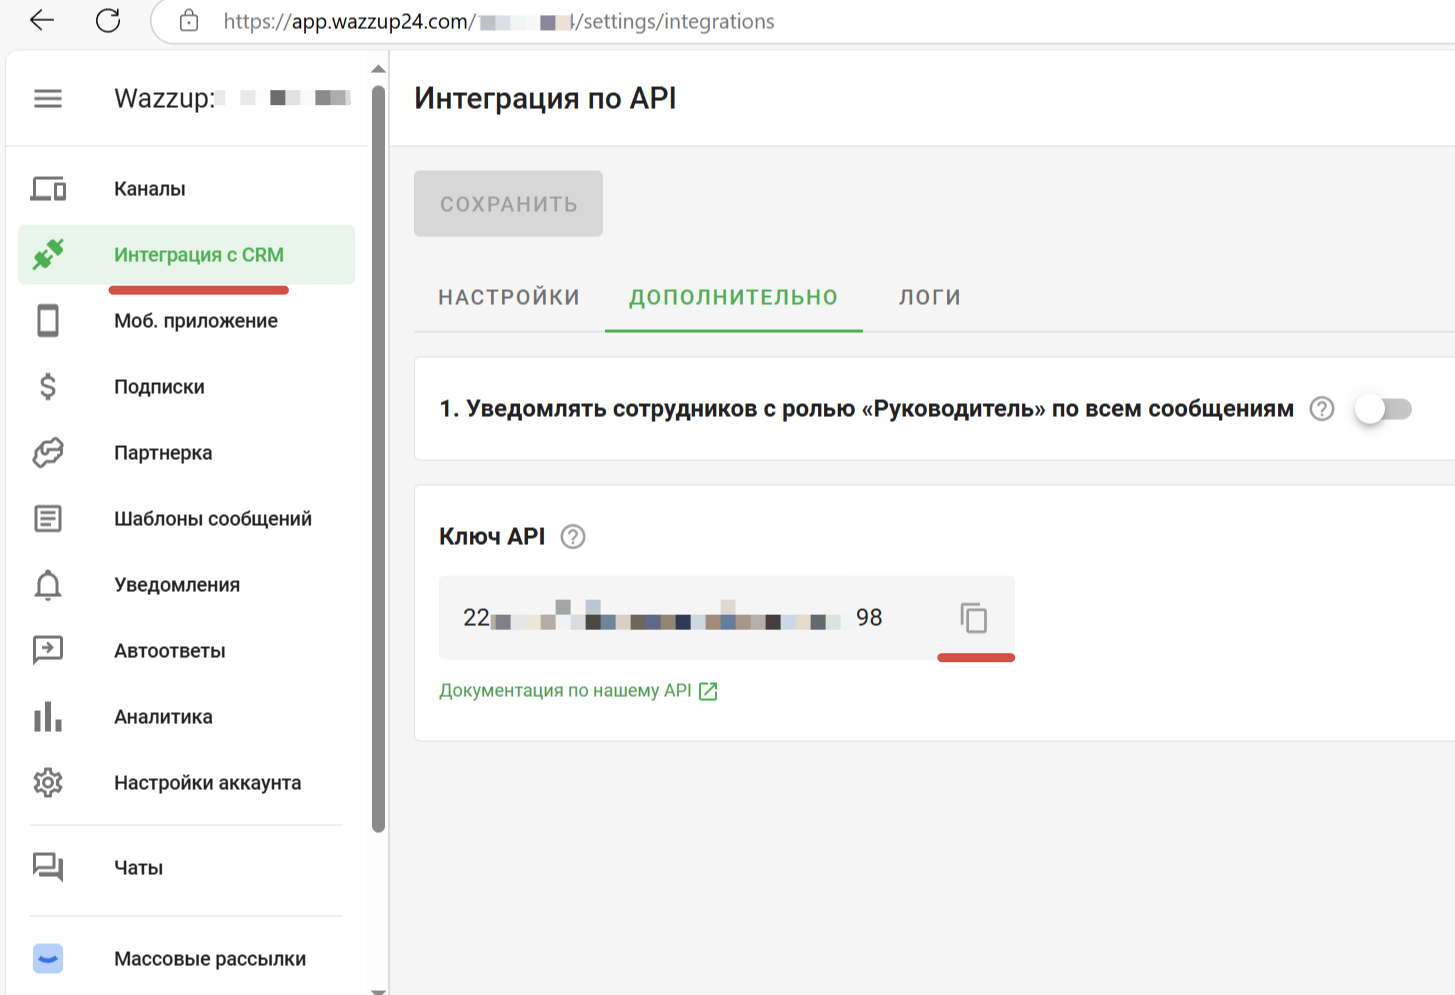1455x995 pixels.
Task: Reload the page with refresh icon
Action: 108,20
